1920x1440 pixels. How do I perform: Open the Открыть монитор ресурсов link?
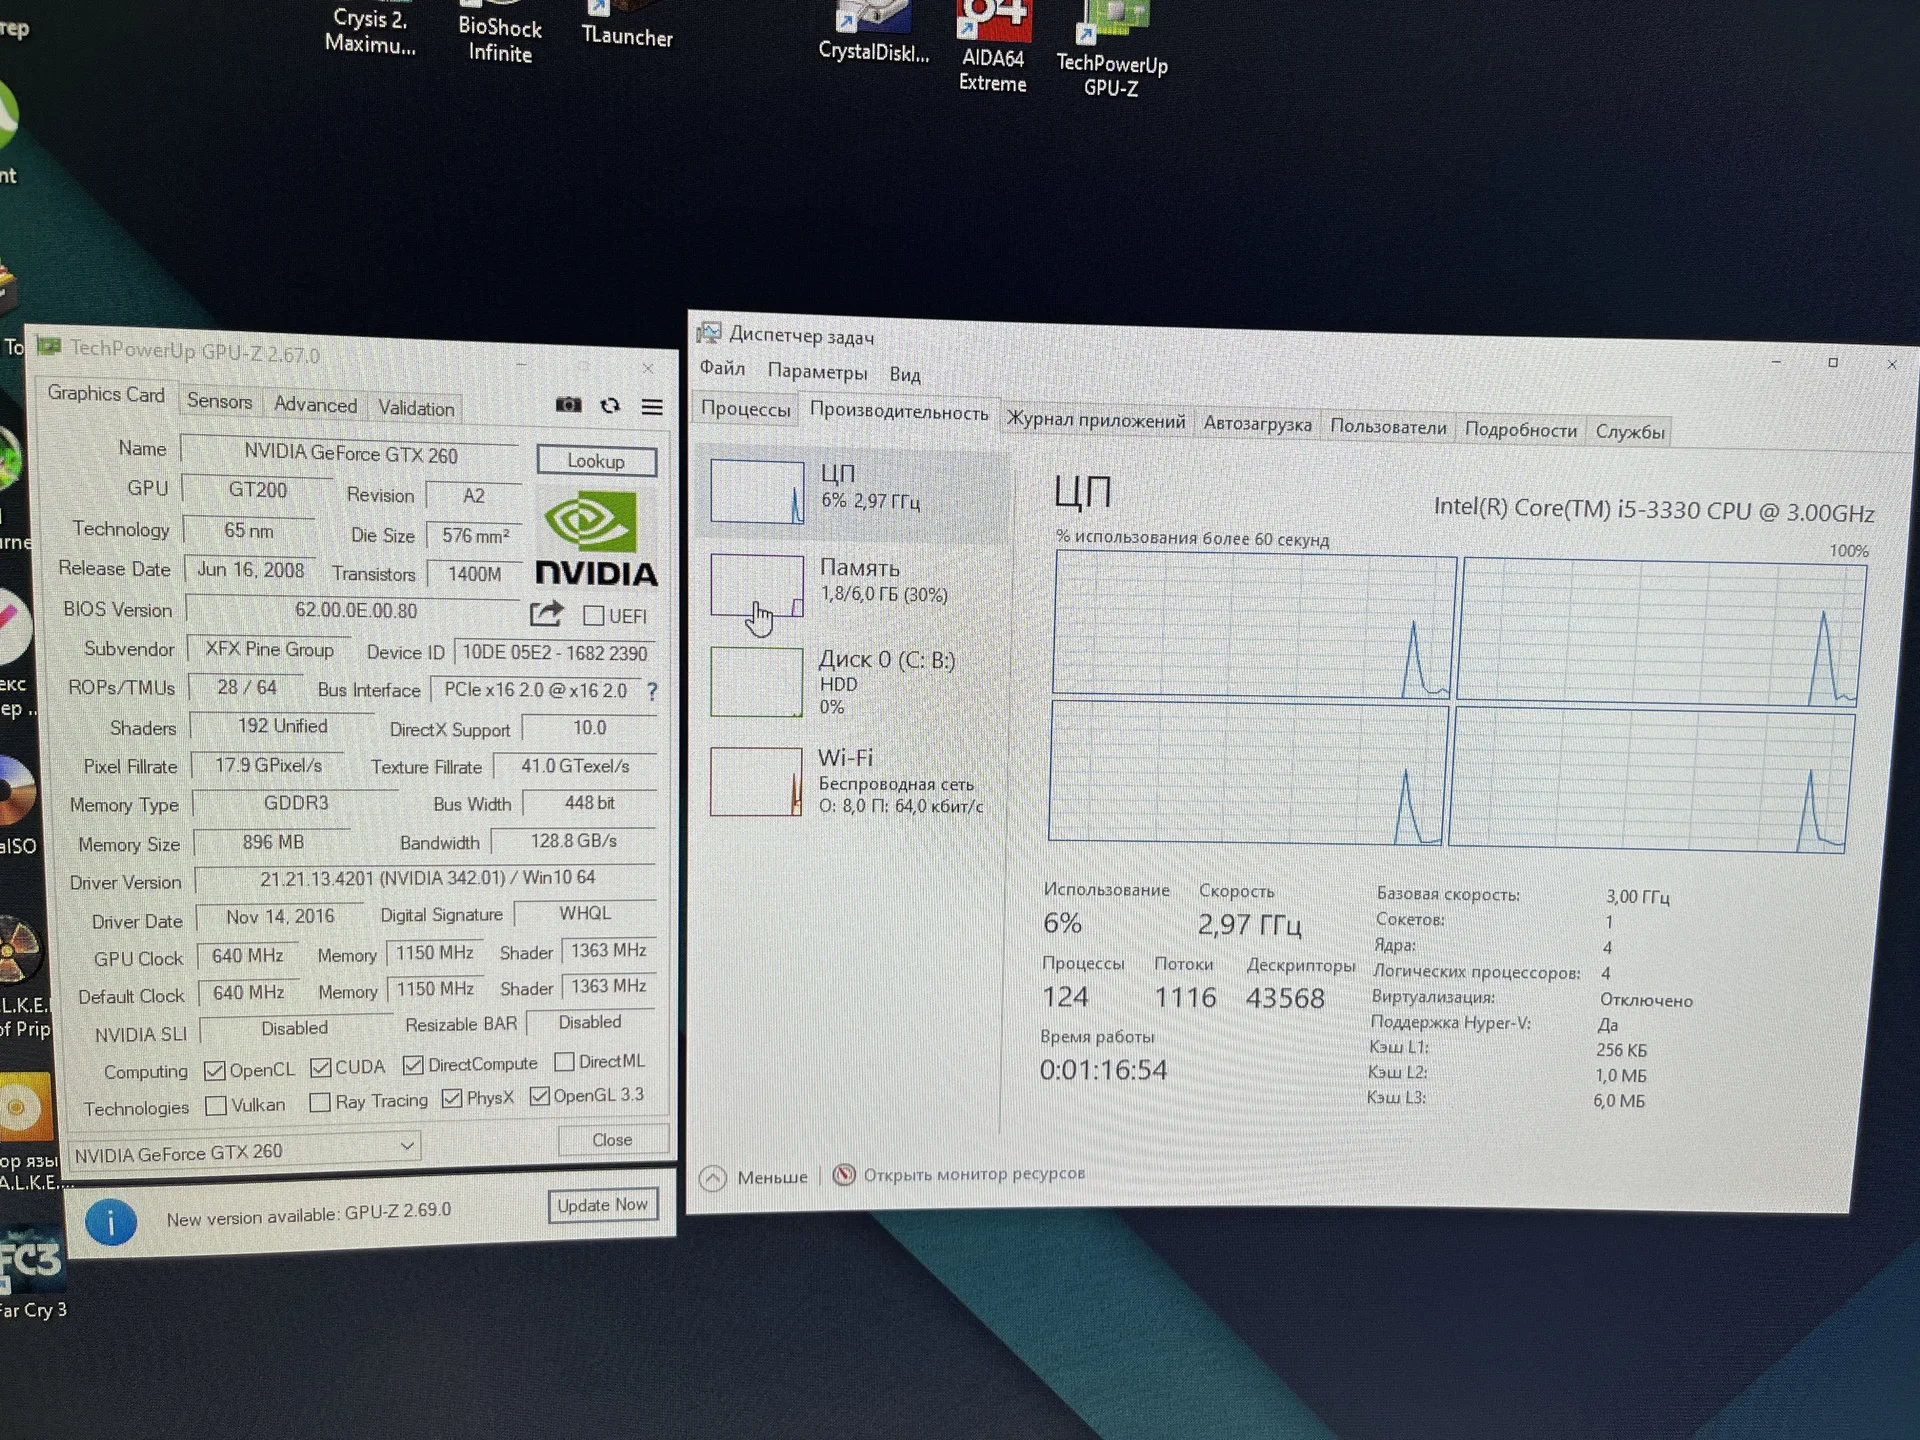click(974, 1174)
